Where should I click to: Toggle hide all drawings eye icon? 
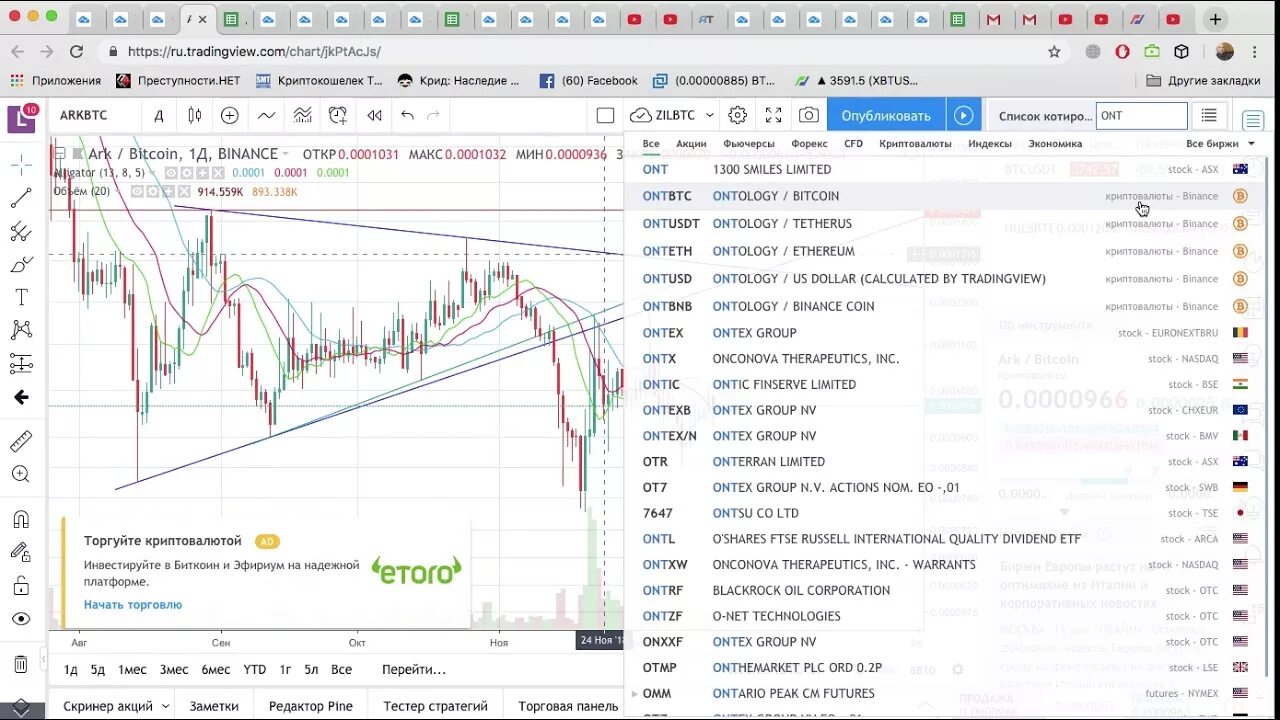21,618
